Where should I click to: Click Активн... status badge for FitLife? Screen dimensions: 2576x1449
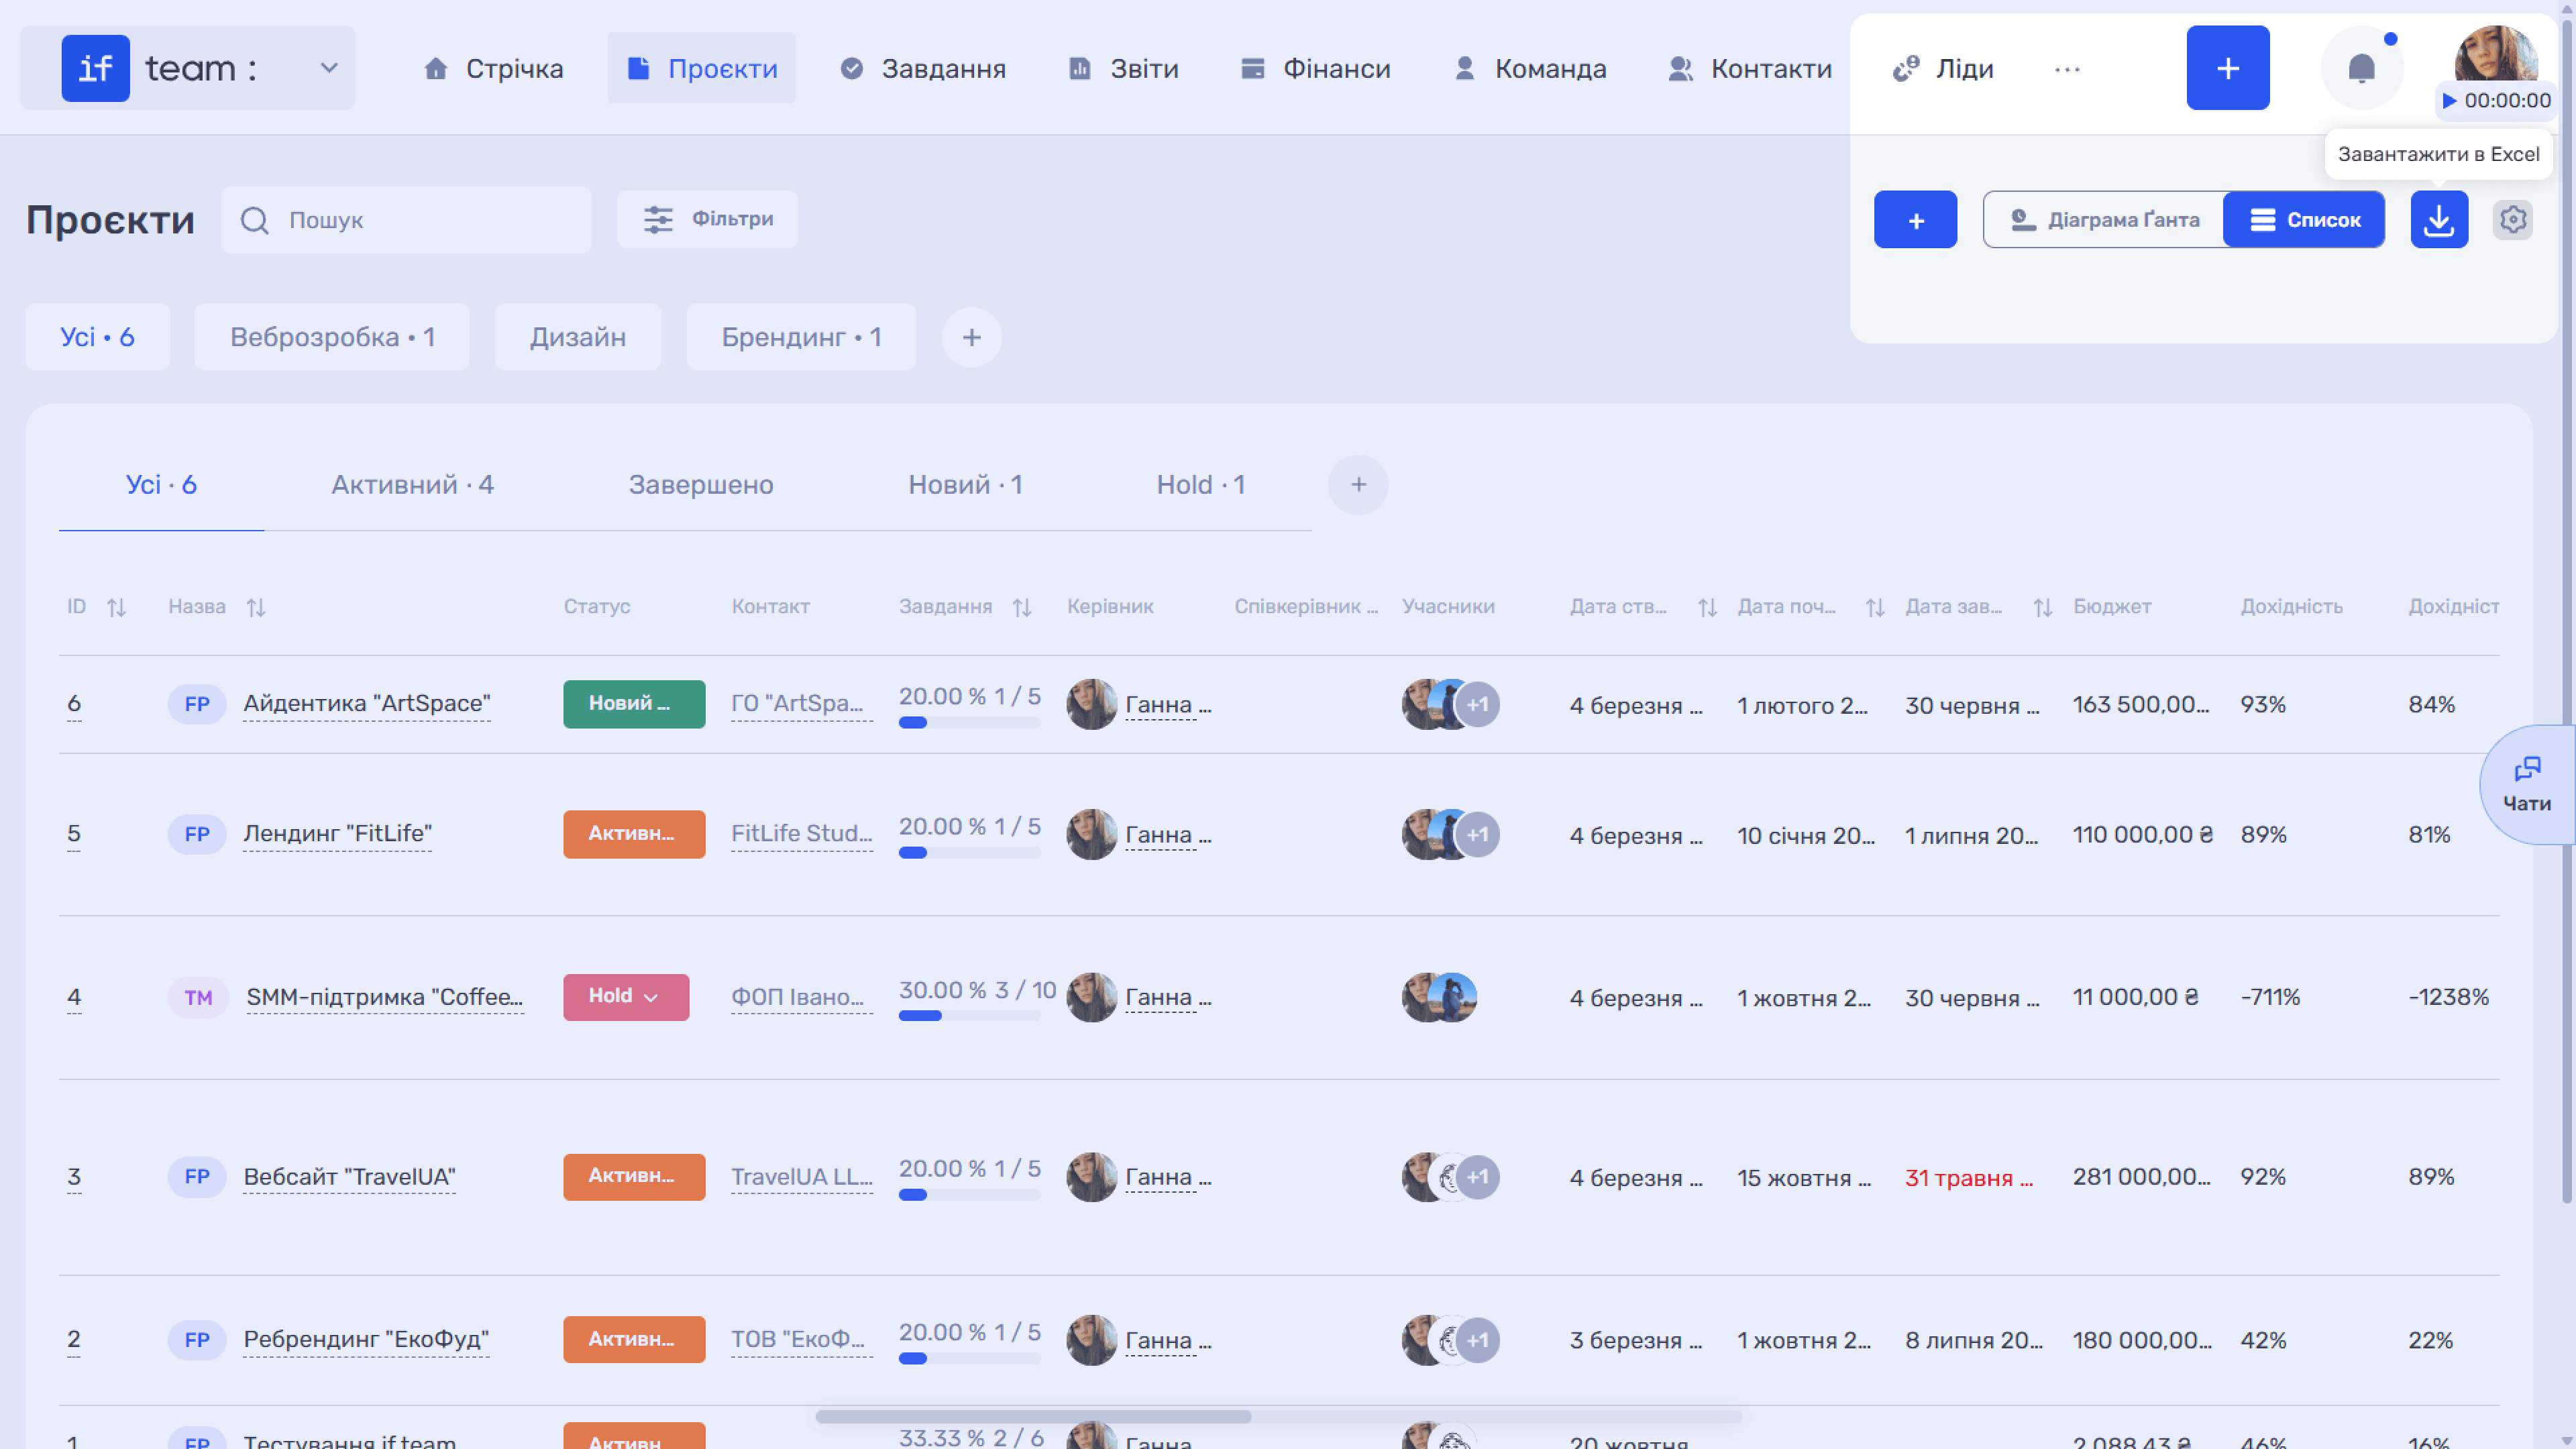click(x=634, y=834)
